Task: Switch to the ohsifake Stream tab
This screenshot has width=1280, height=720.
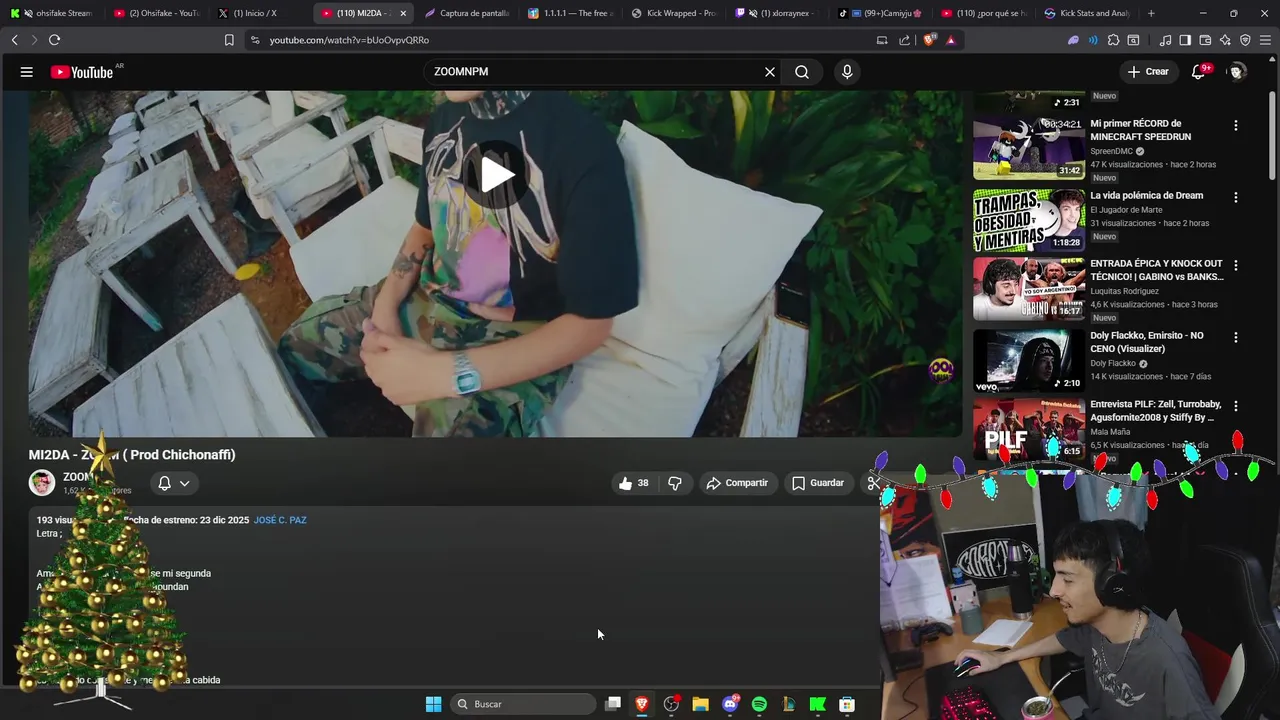Action: [52, 13]
